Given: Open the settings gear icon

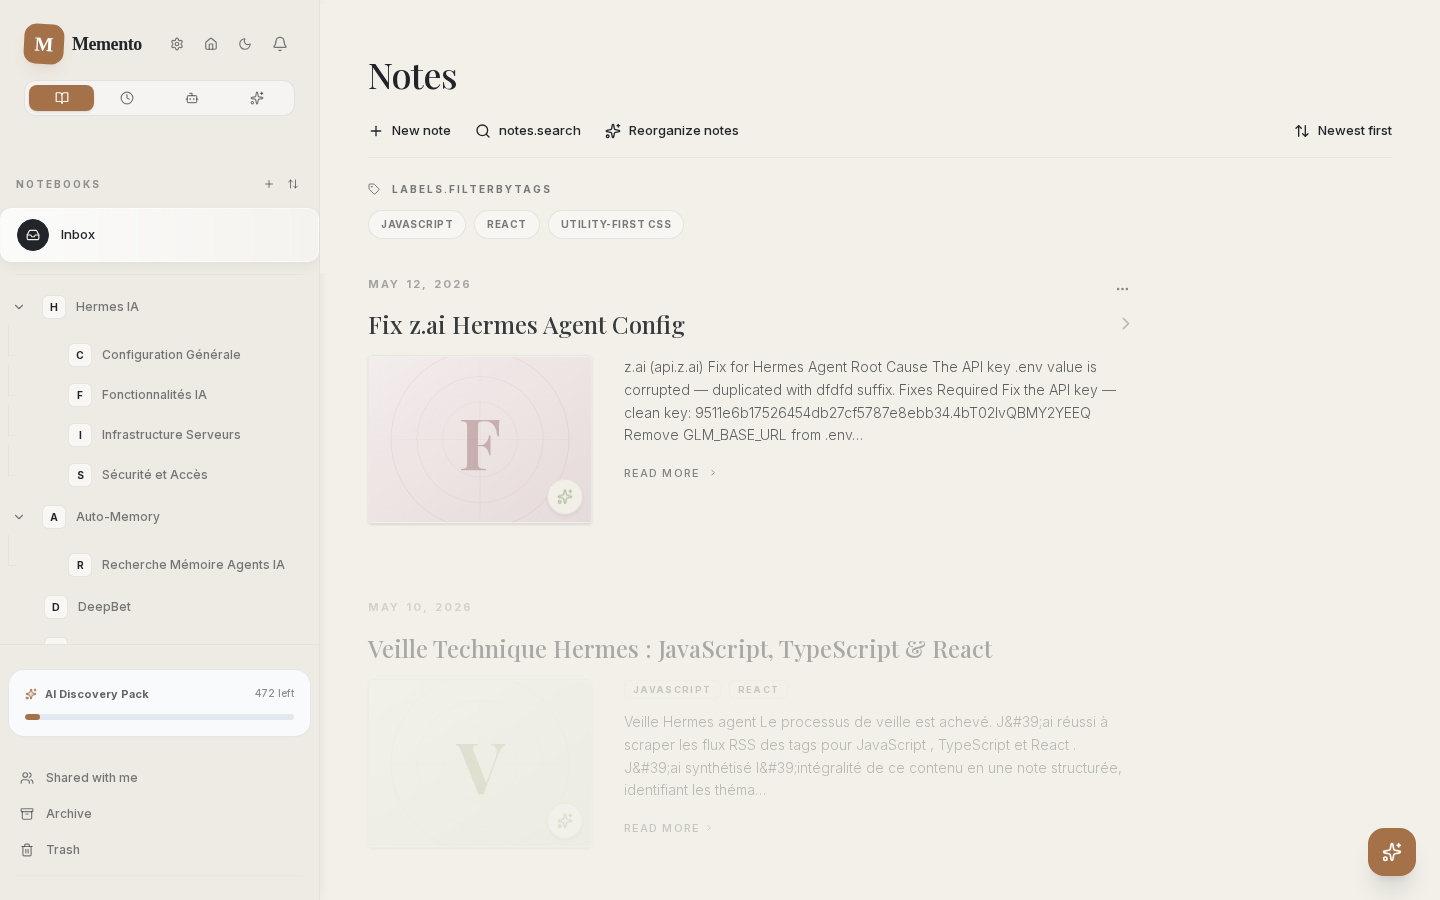Looking at the screenshot, I should (177, 44).
